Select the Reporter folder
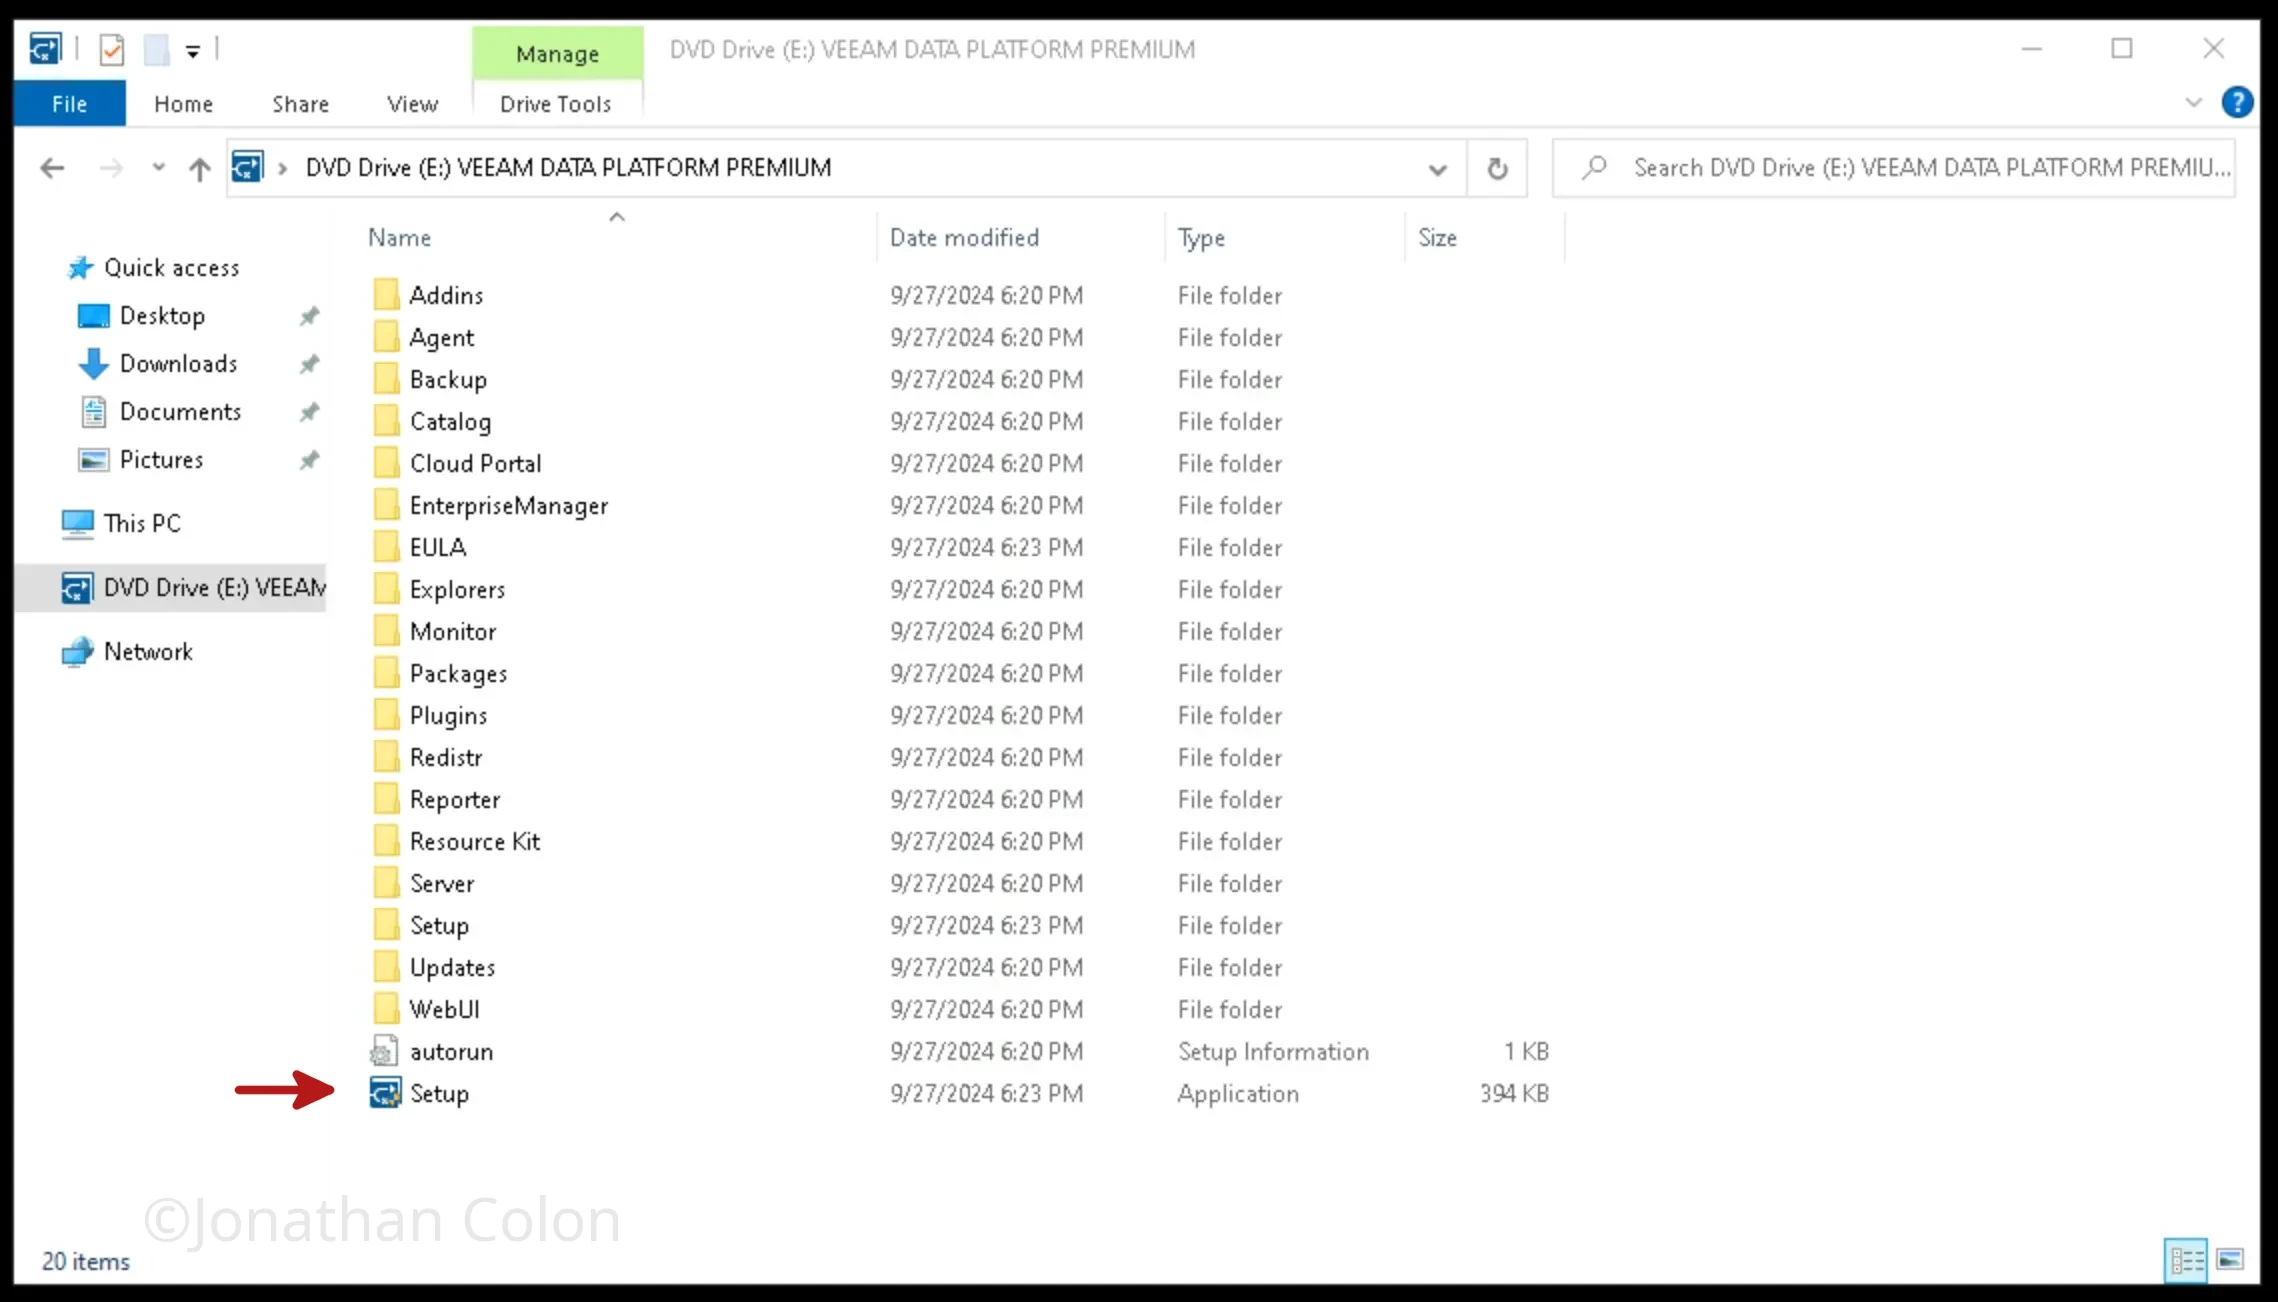This screenshot has width=2278, height=1302. coord(436,799)
